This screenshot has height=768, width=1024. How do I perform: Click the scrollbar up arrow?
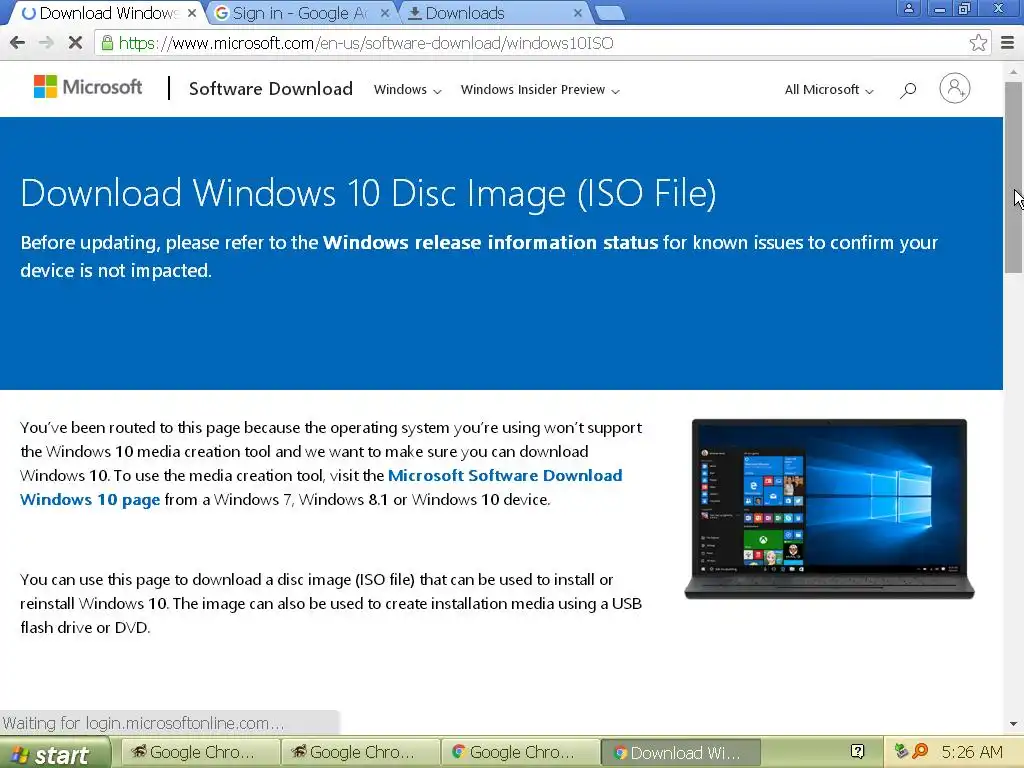1013,71
